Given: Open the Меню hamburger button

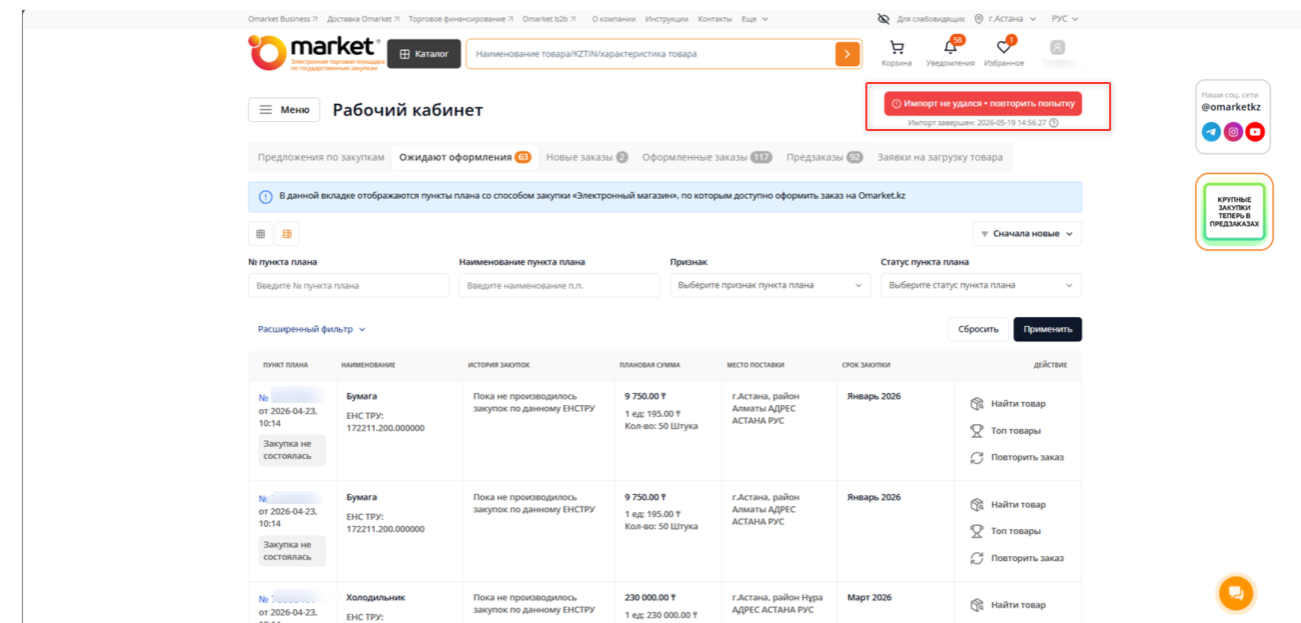Looking at the screenshot, I should click(x=284, y=110).
